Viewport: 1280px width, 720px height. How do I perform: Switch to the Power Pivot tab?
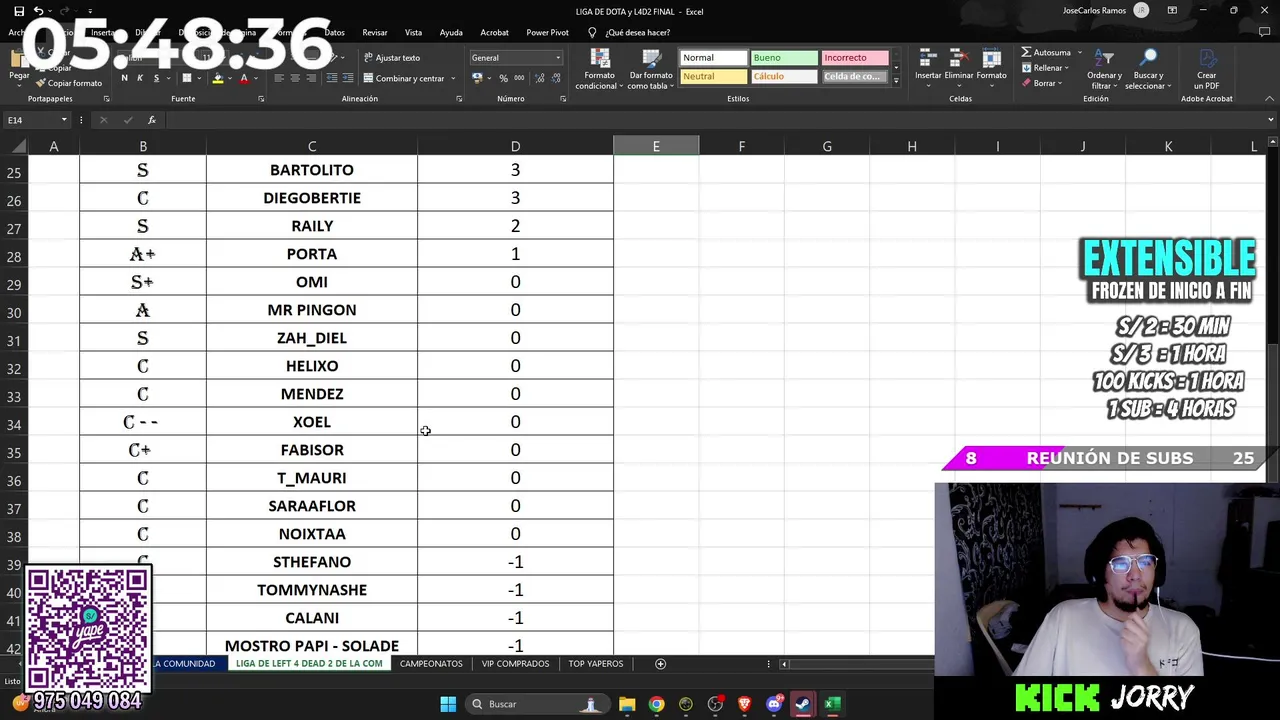tap(547, 33)
